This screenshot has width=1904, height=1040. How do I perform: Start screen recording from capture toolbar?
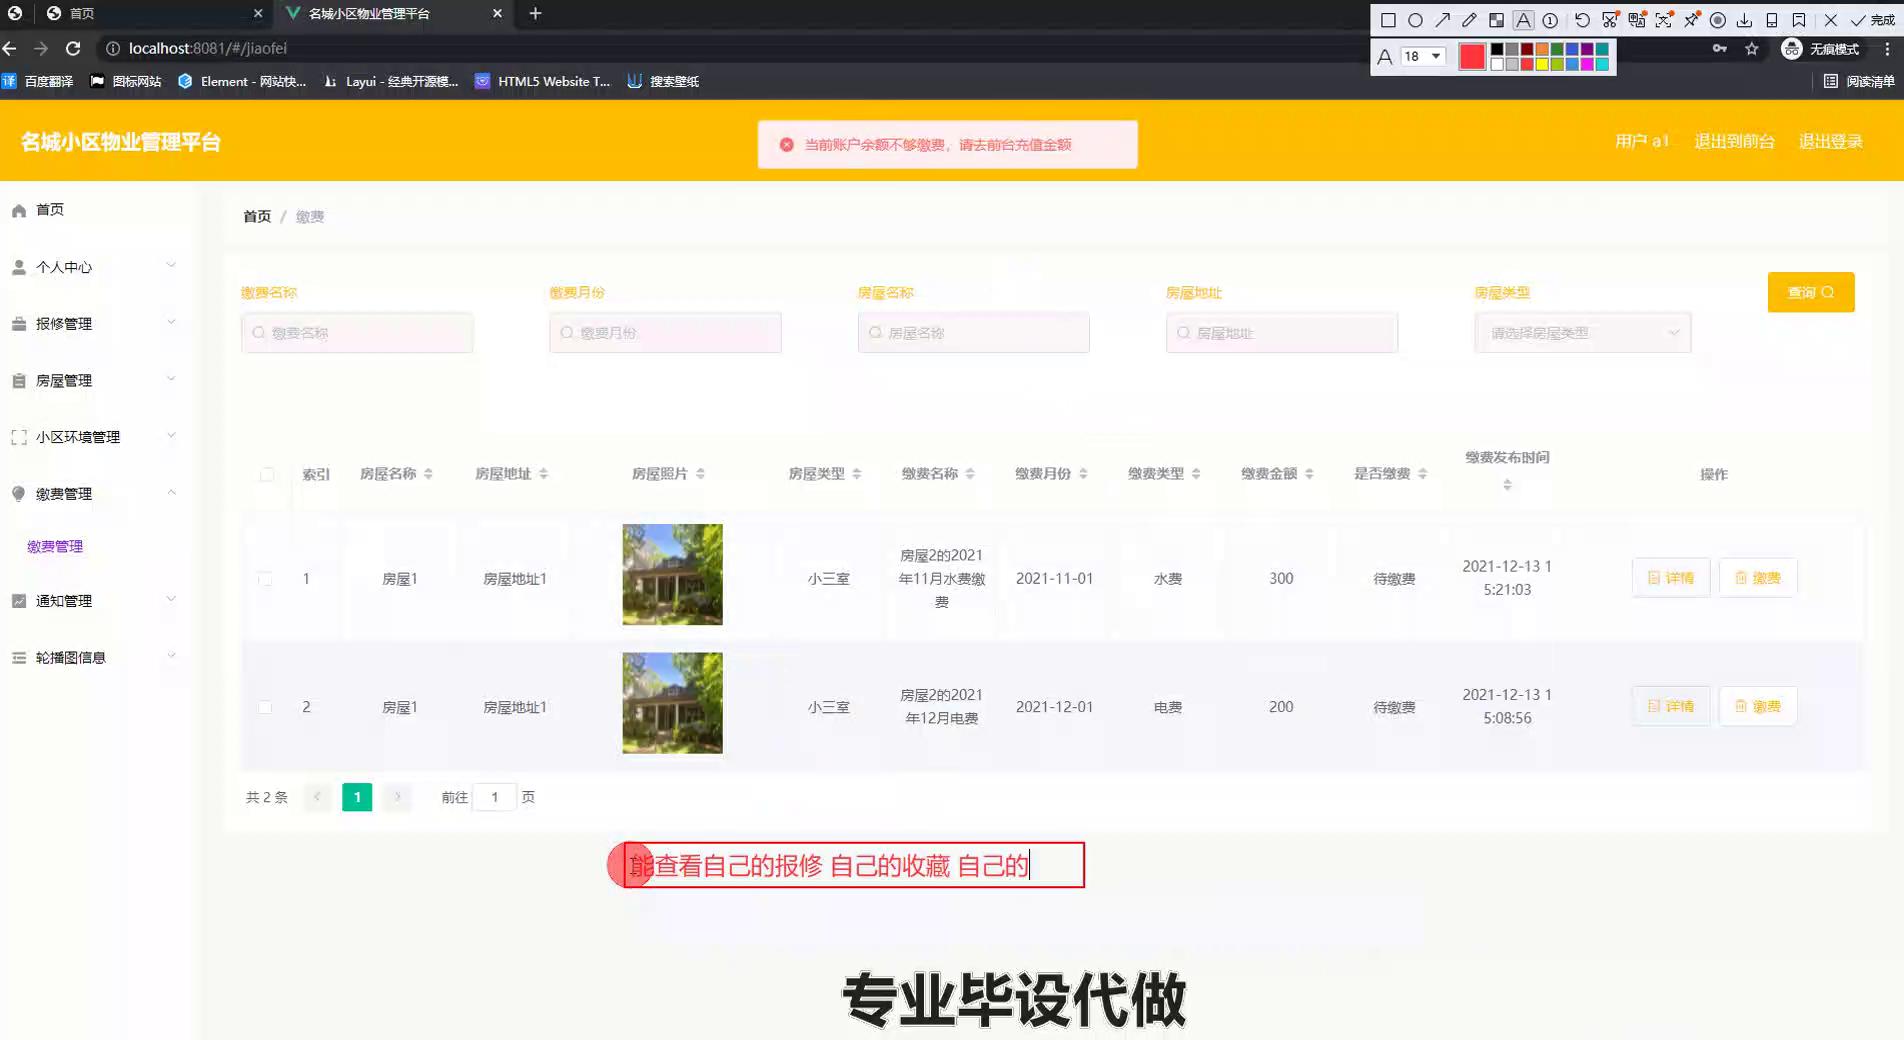pos(1718,20)
